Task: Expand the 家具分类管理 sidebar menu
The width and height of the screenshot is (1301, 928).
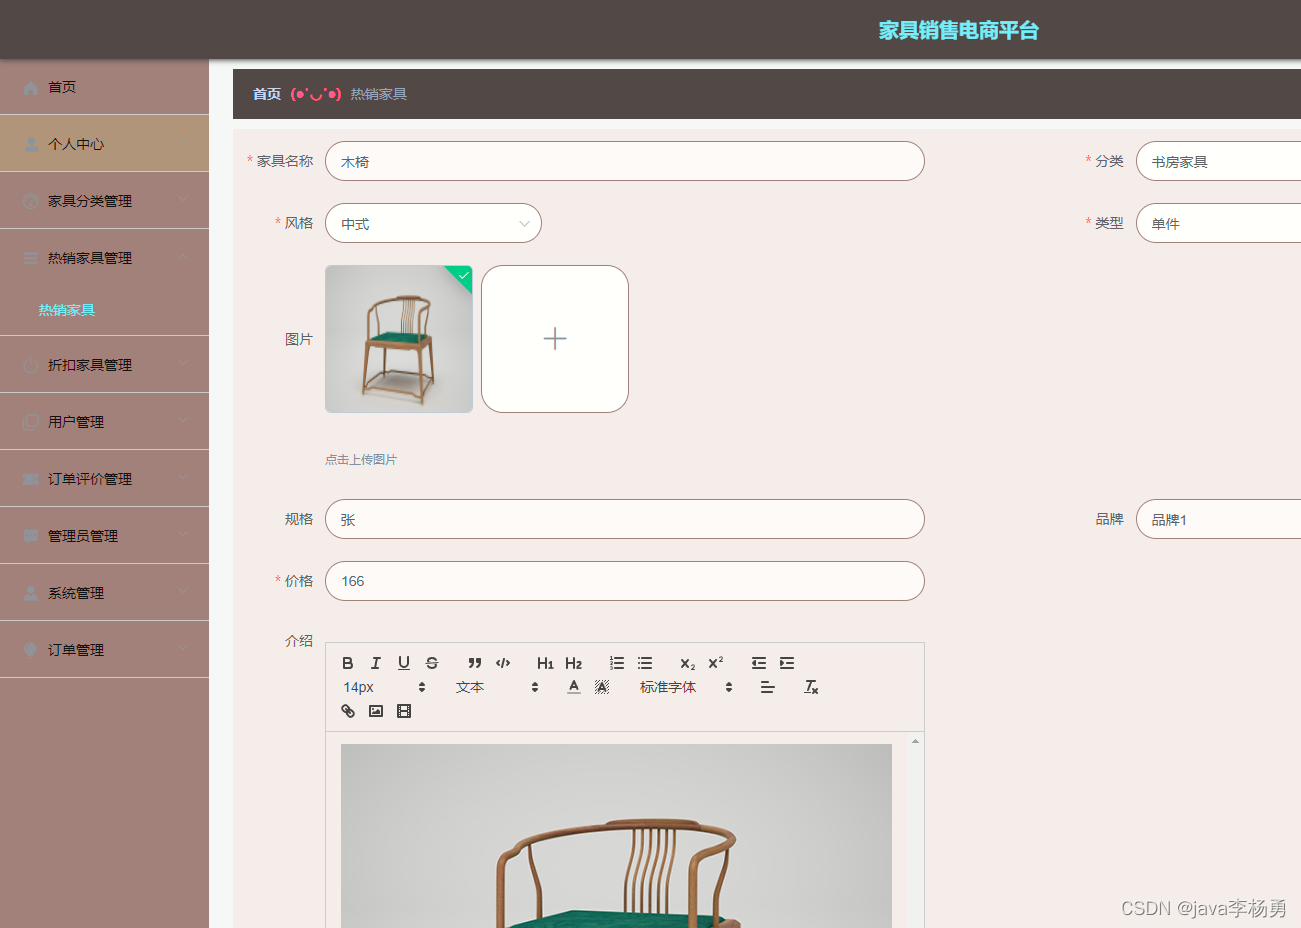Action: point(104,200)
